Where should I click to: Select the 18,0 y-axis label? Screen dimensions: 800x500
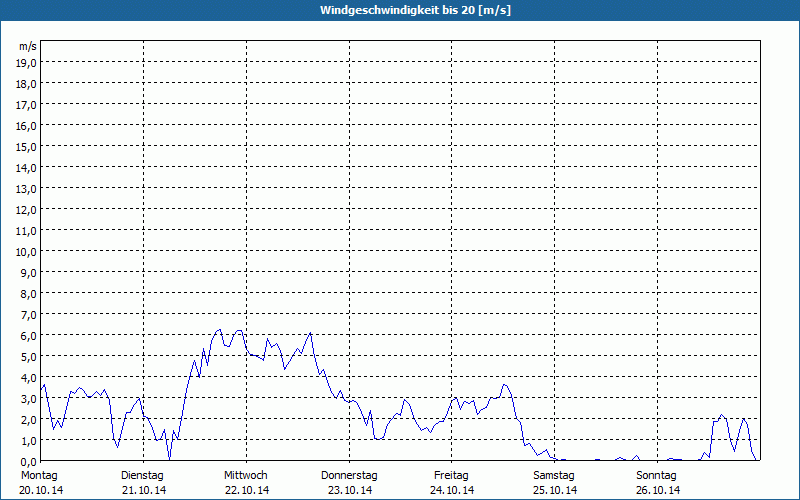click(27, 84)
